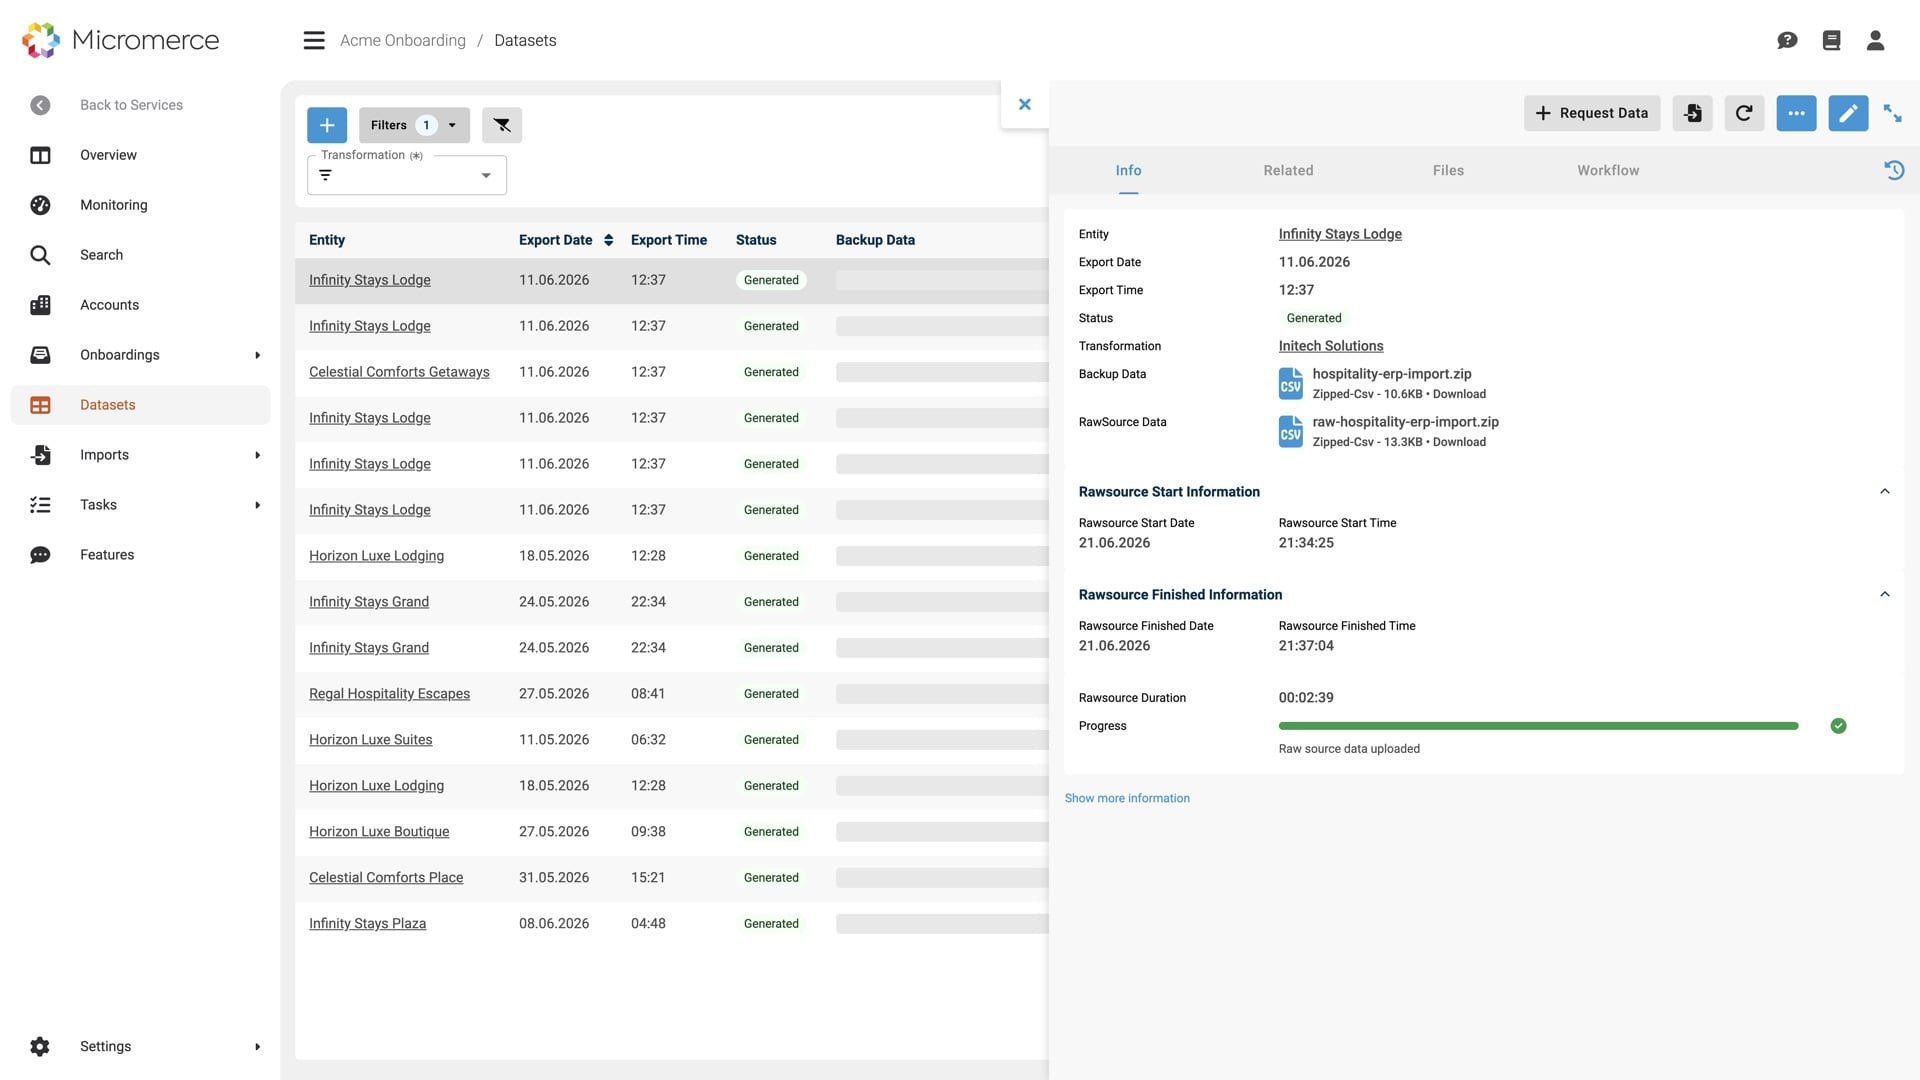Open Infinity Stays Lodge entity link in panel
1920x1080 pixels.
[x=1340, y=234]
